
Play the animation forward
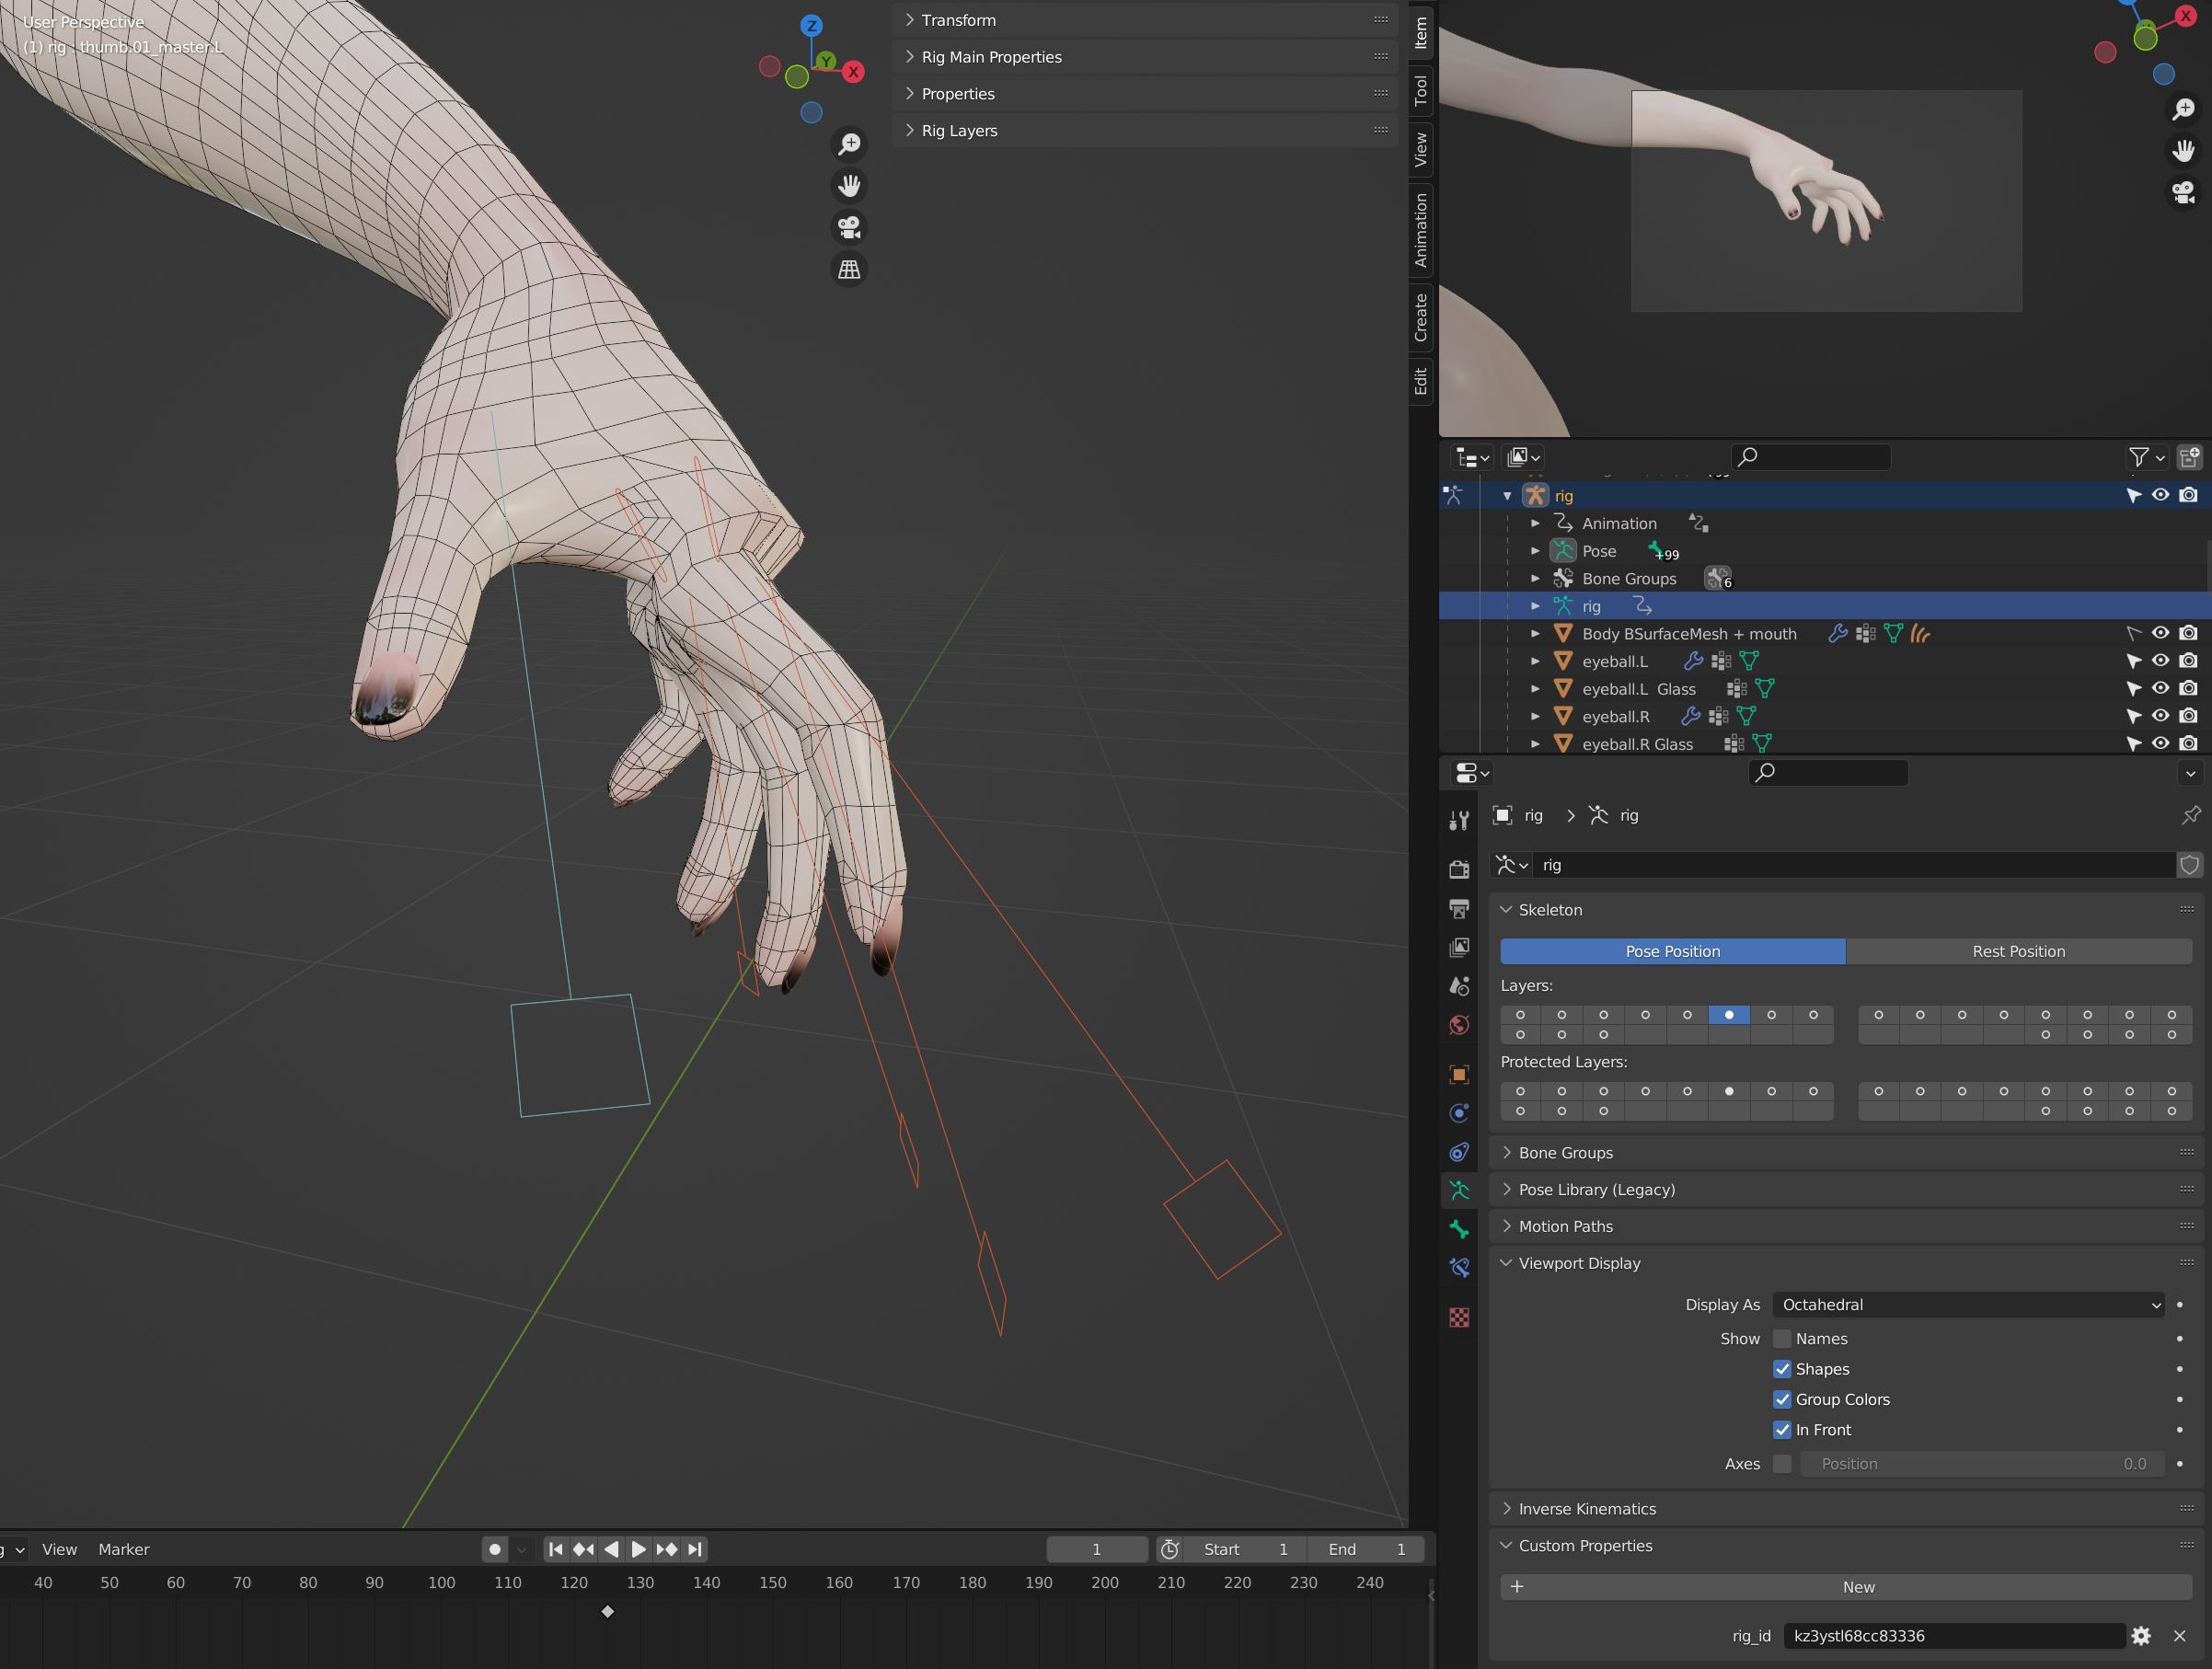[638, 1549]
